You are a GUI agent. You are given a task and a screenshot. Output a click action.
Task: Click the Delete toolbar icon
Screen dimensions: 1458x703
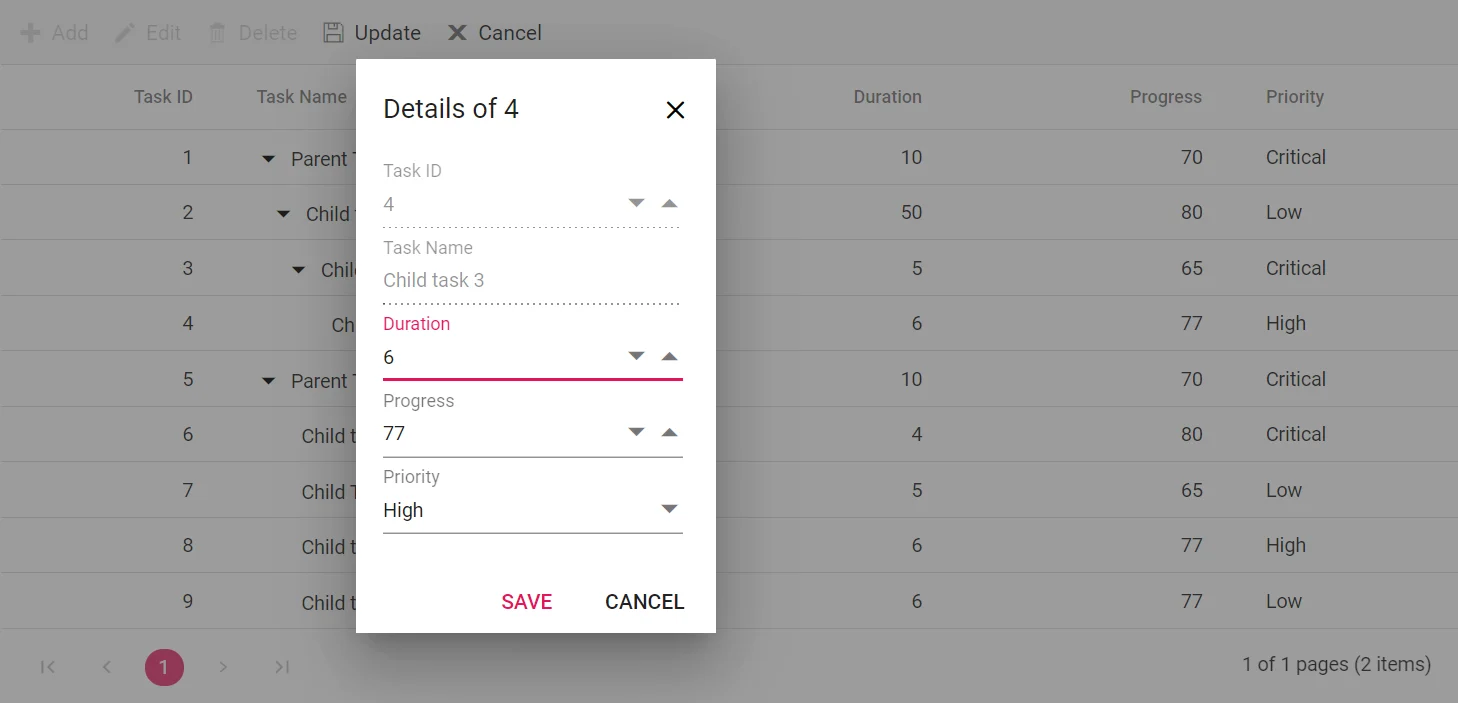216,32
